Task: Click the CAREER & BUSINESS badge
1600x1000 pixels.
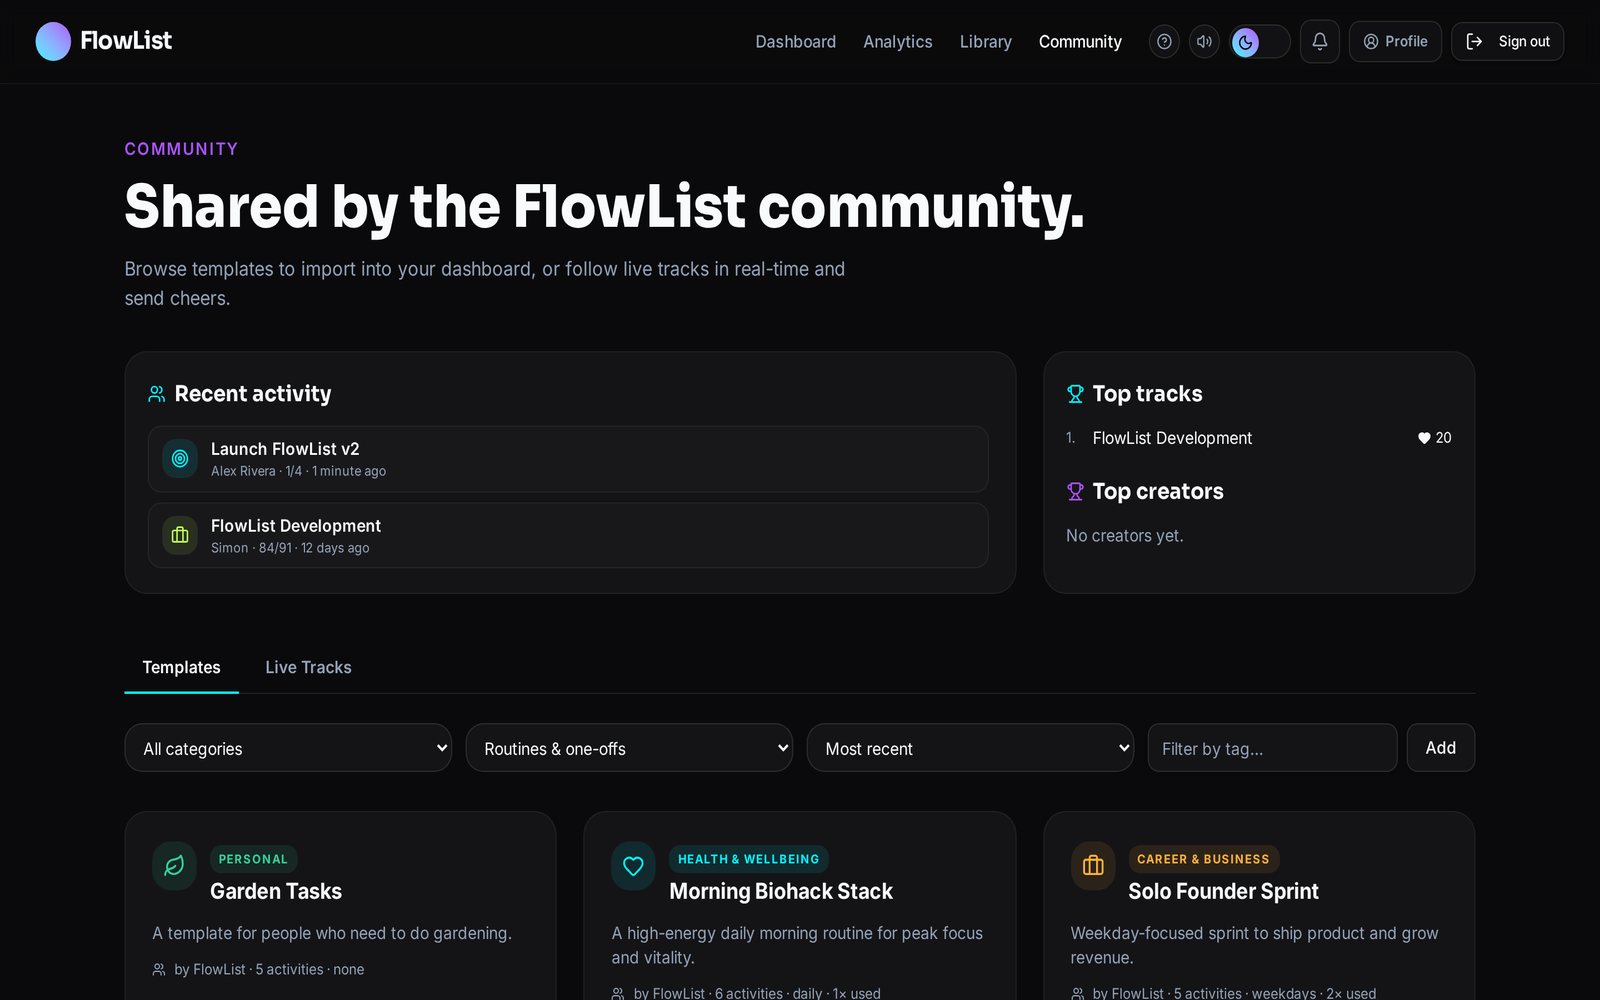Action: click(x=1203, y=859)
